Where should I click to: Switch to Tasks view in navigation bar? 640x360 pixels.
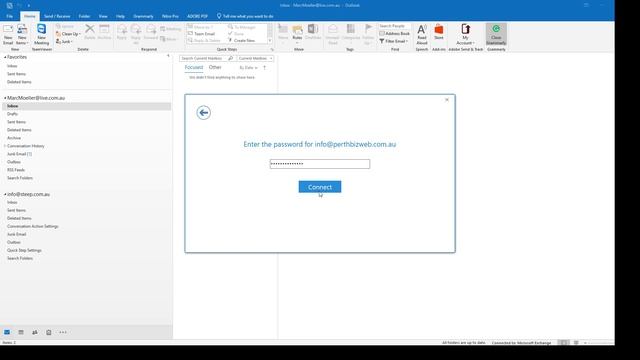(x=49, y=332)
